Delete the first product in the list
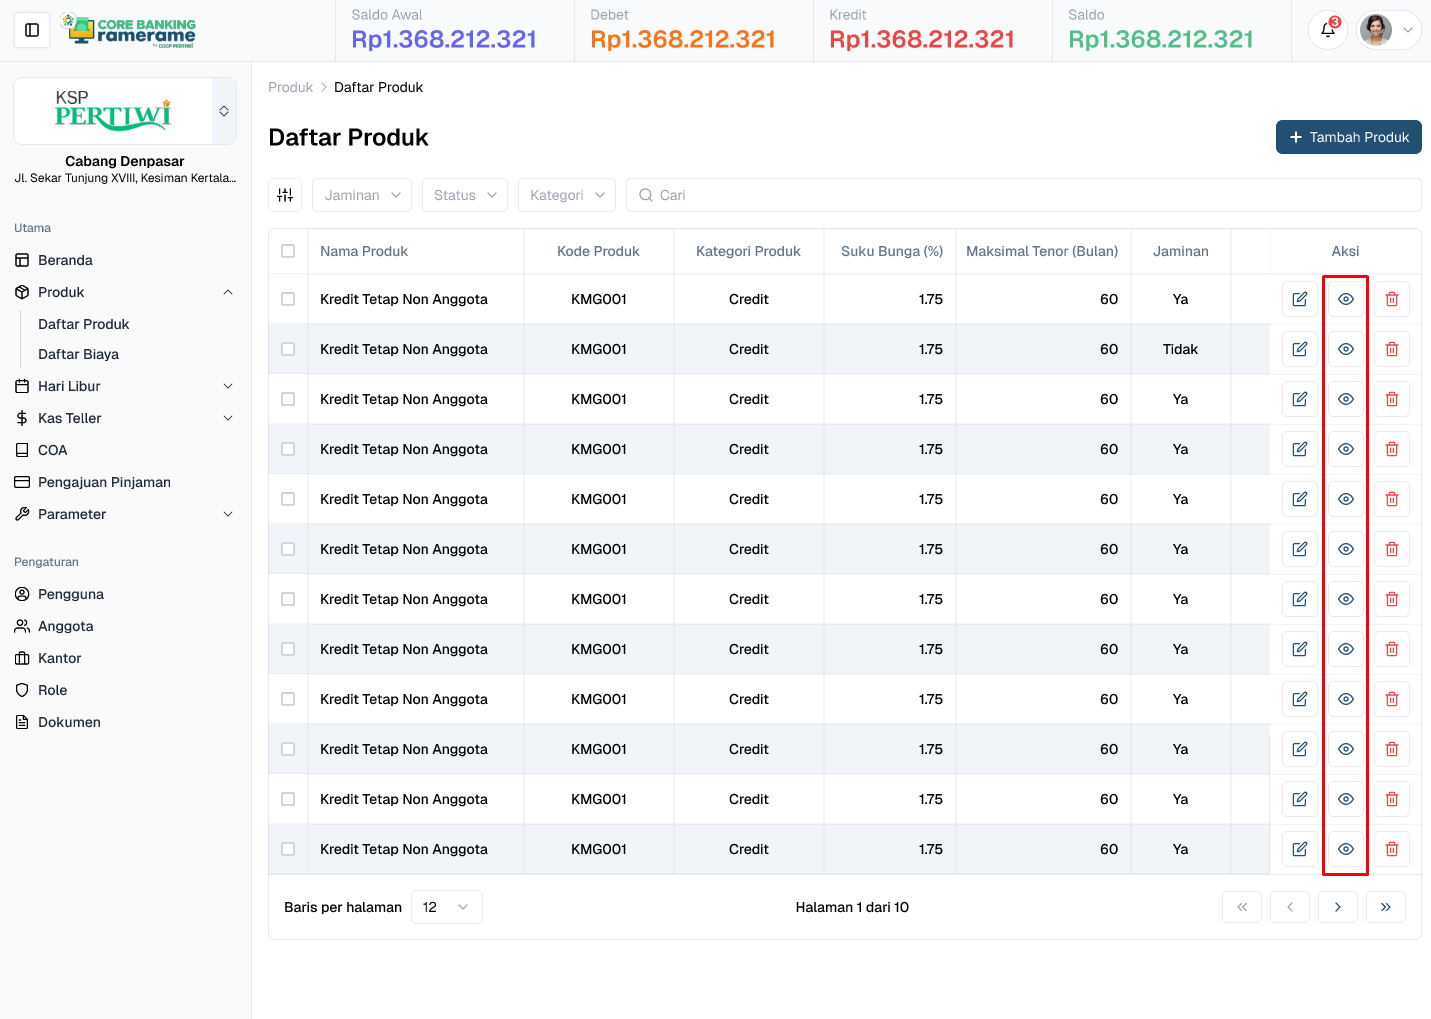 click(x=1391, y=298)
